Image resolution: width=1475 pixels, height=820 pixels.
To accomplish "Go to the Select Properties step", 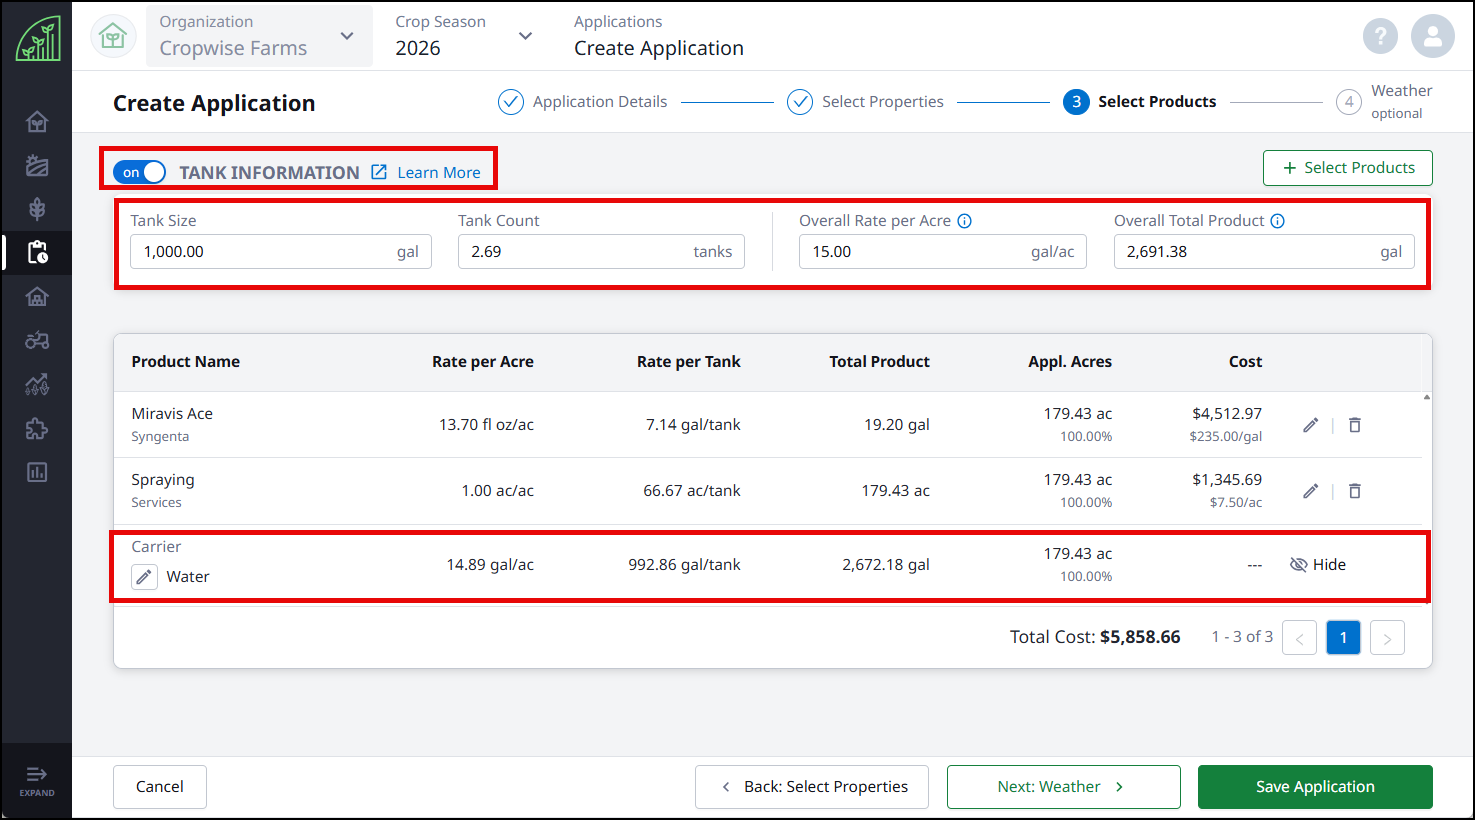I will pos(866,102).
